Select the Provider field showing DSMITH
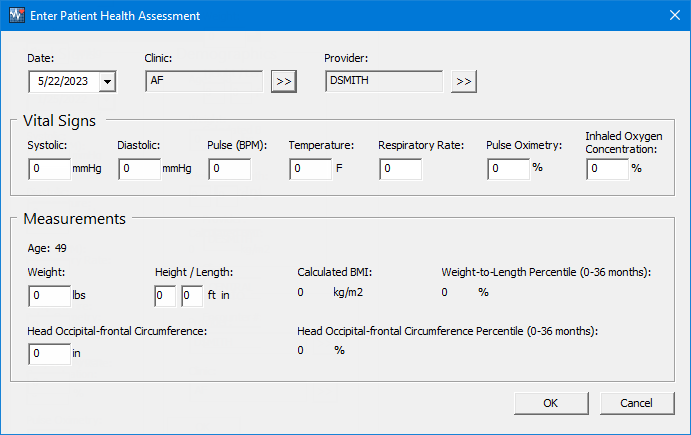This screenshot has width=691, height=435. point(384,81)
